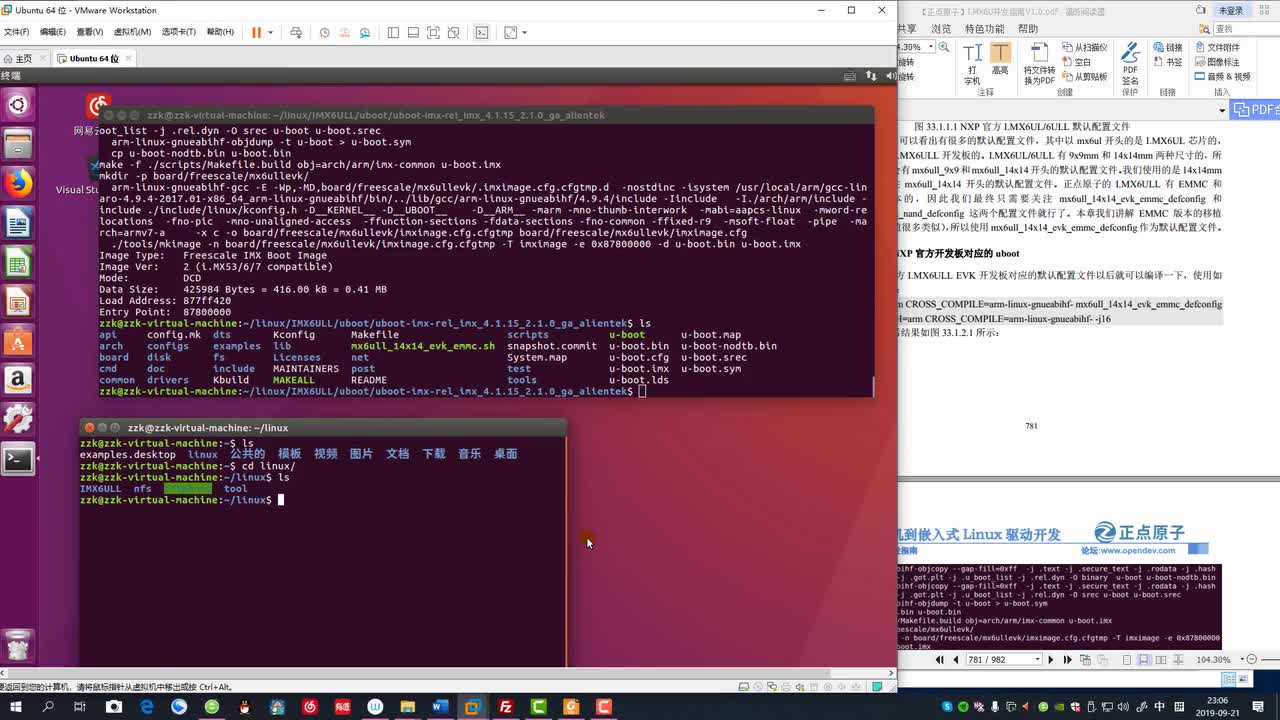The image size is (1280, 720).
Task: Go to previous page in PDF reader
Action: click(956, 660)
